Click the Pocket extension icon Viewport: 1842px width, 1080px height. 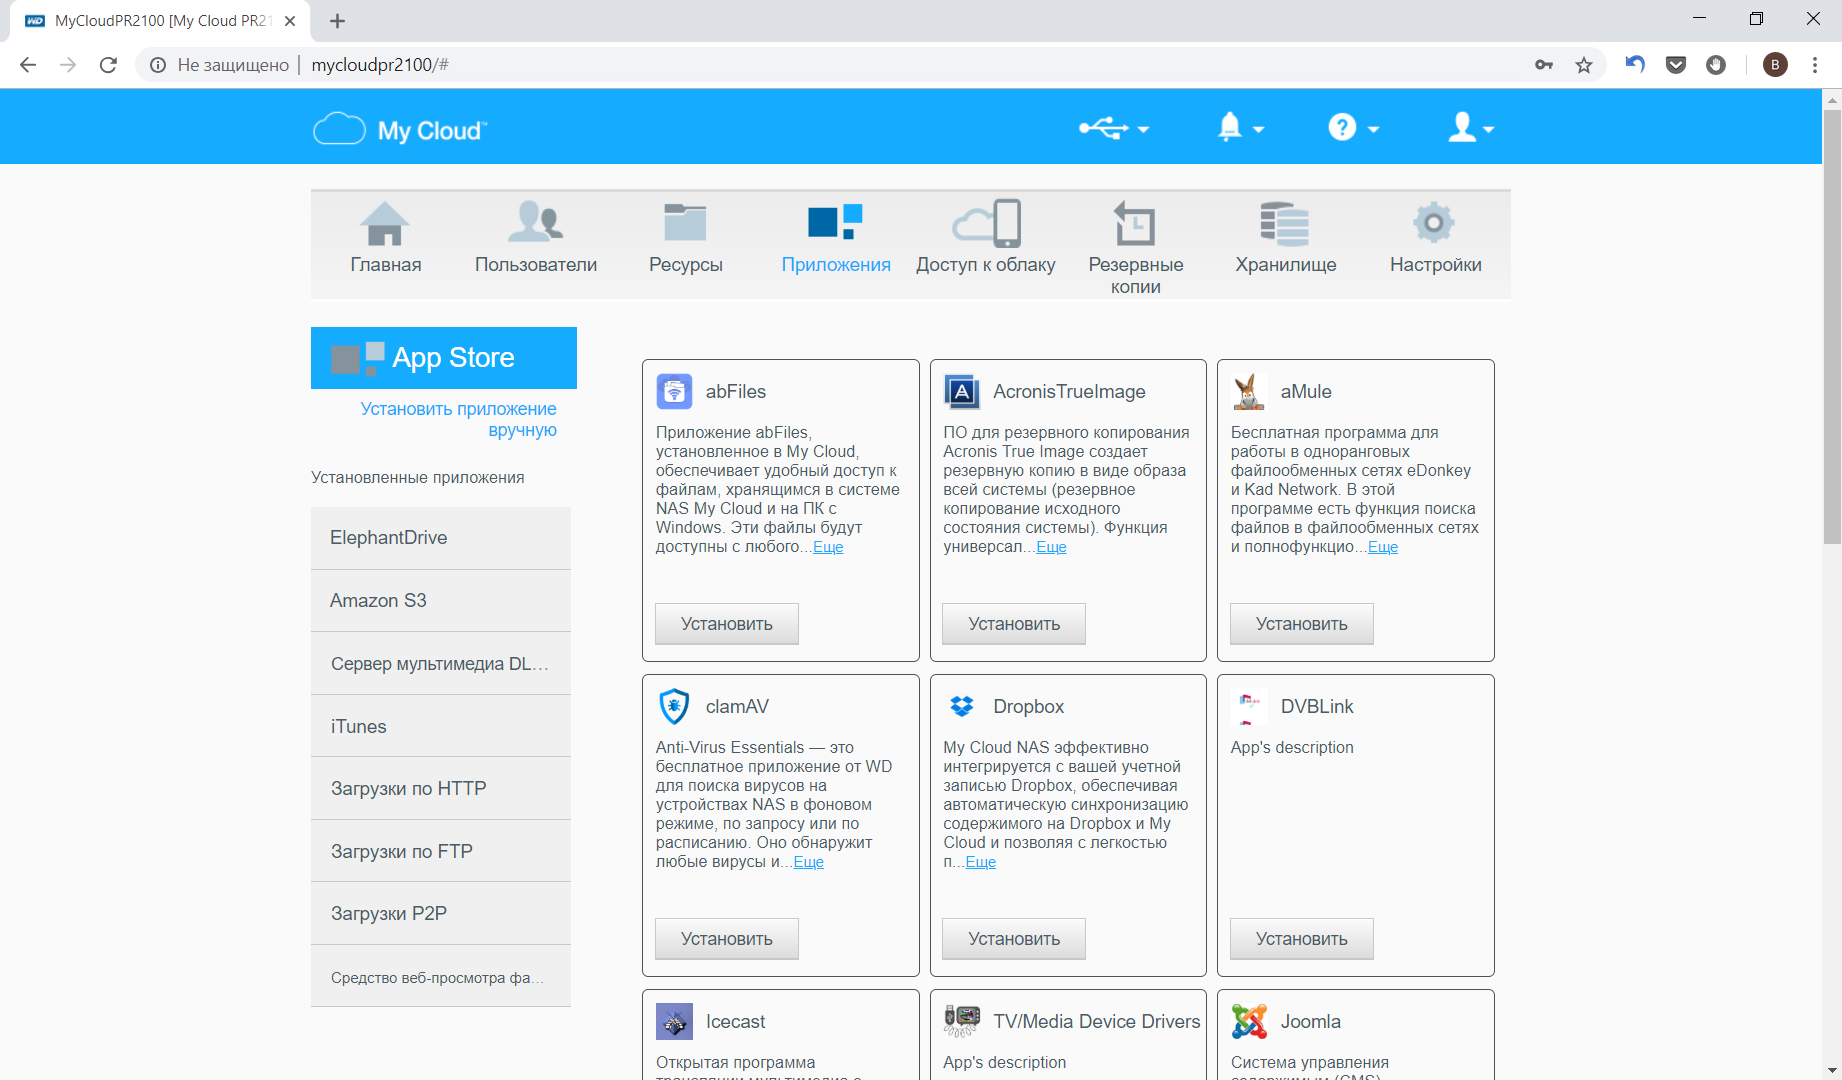[1676, 65]
